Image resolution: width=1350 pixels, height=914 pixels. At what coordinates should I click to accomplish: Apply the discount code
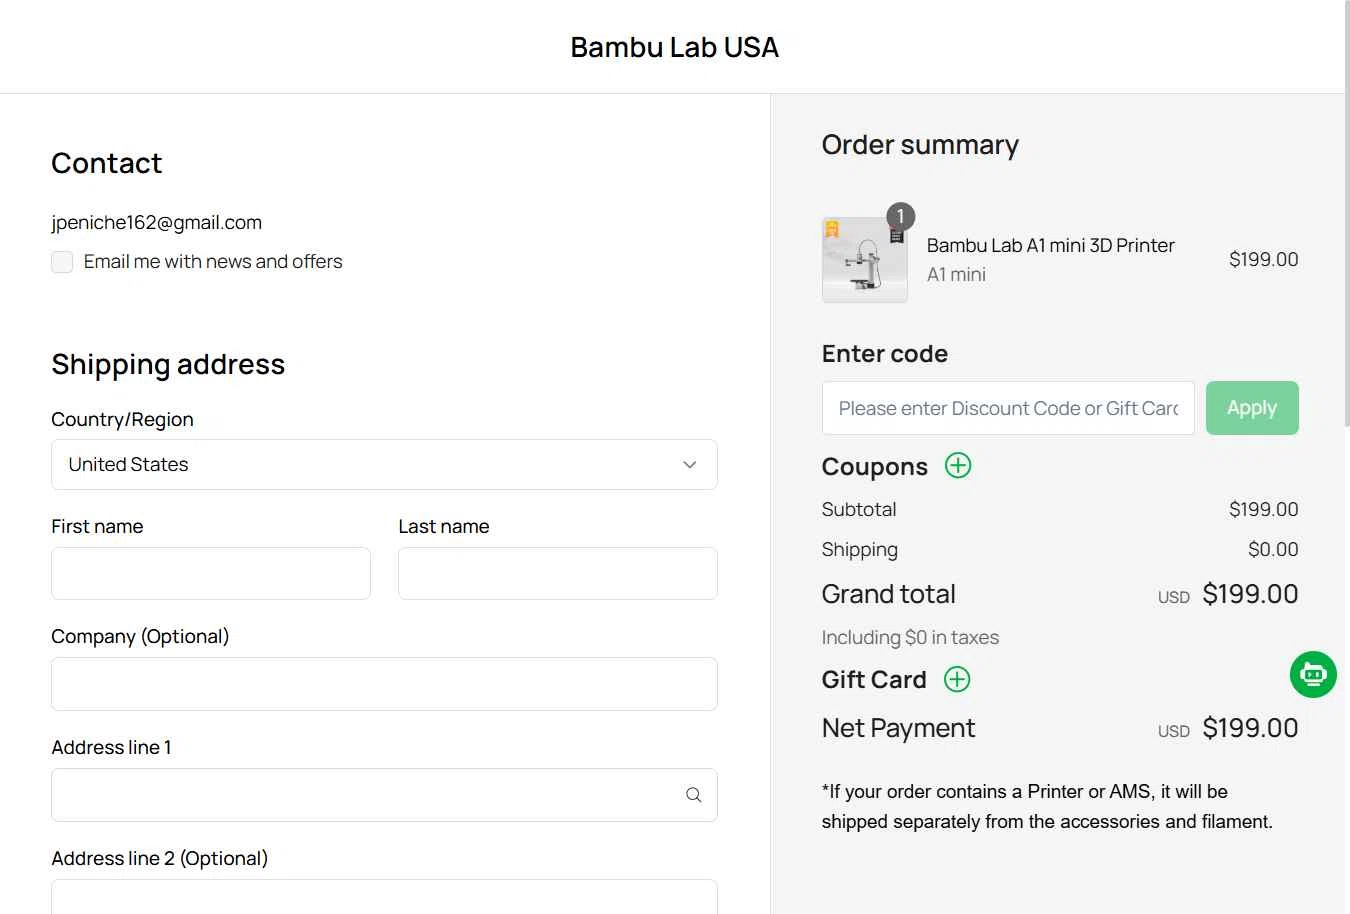click(1252, 408)
